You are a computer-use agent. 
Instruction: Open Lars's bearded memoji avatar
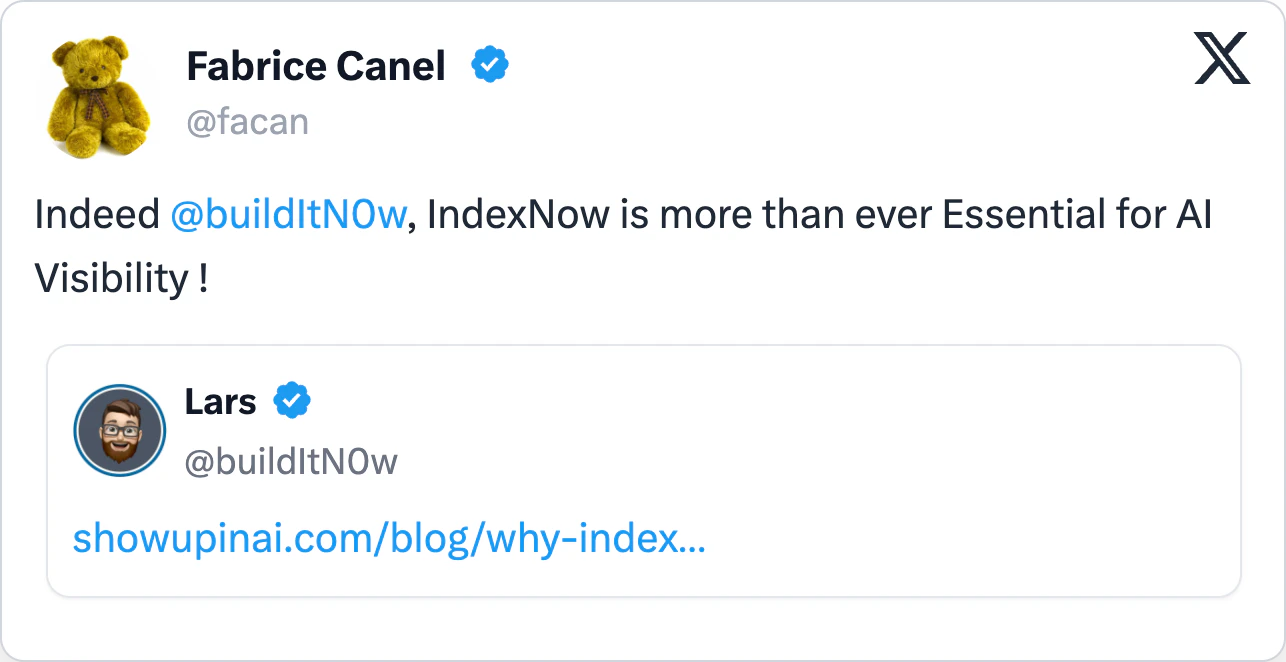120,431
